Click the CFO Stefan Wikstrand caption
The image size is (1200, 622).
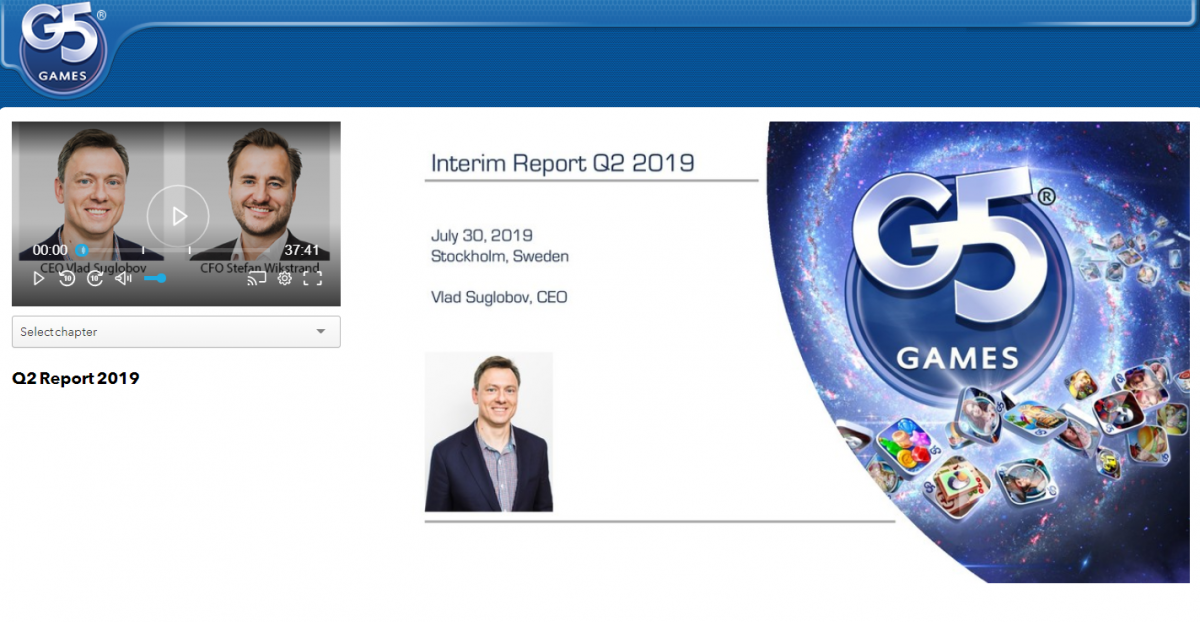260,268
